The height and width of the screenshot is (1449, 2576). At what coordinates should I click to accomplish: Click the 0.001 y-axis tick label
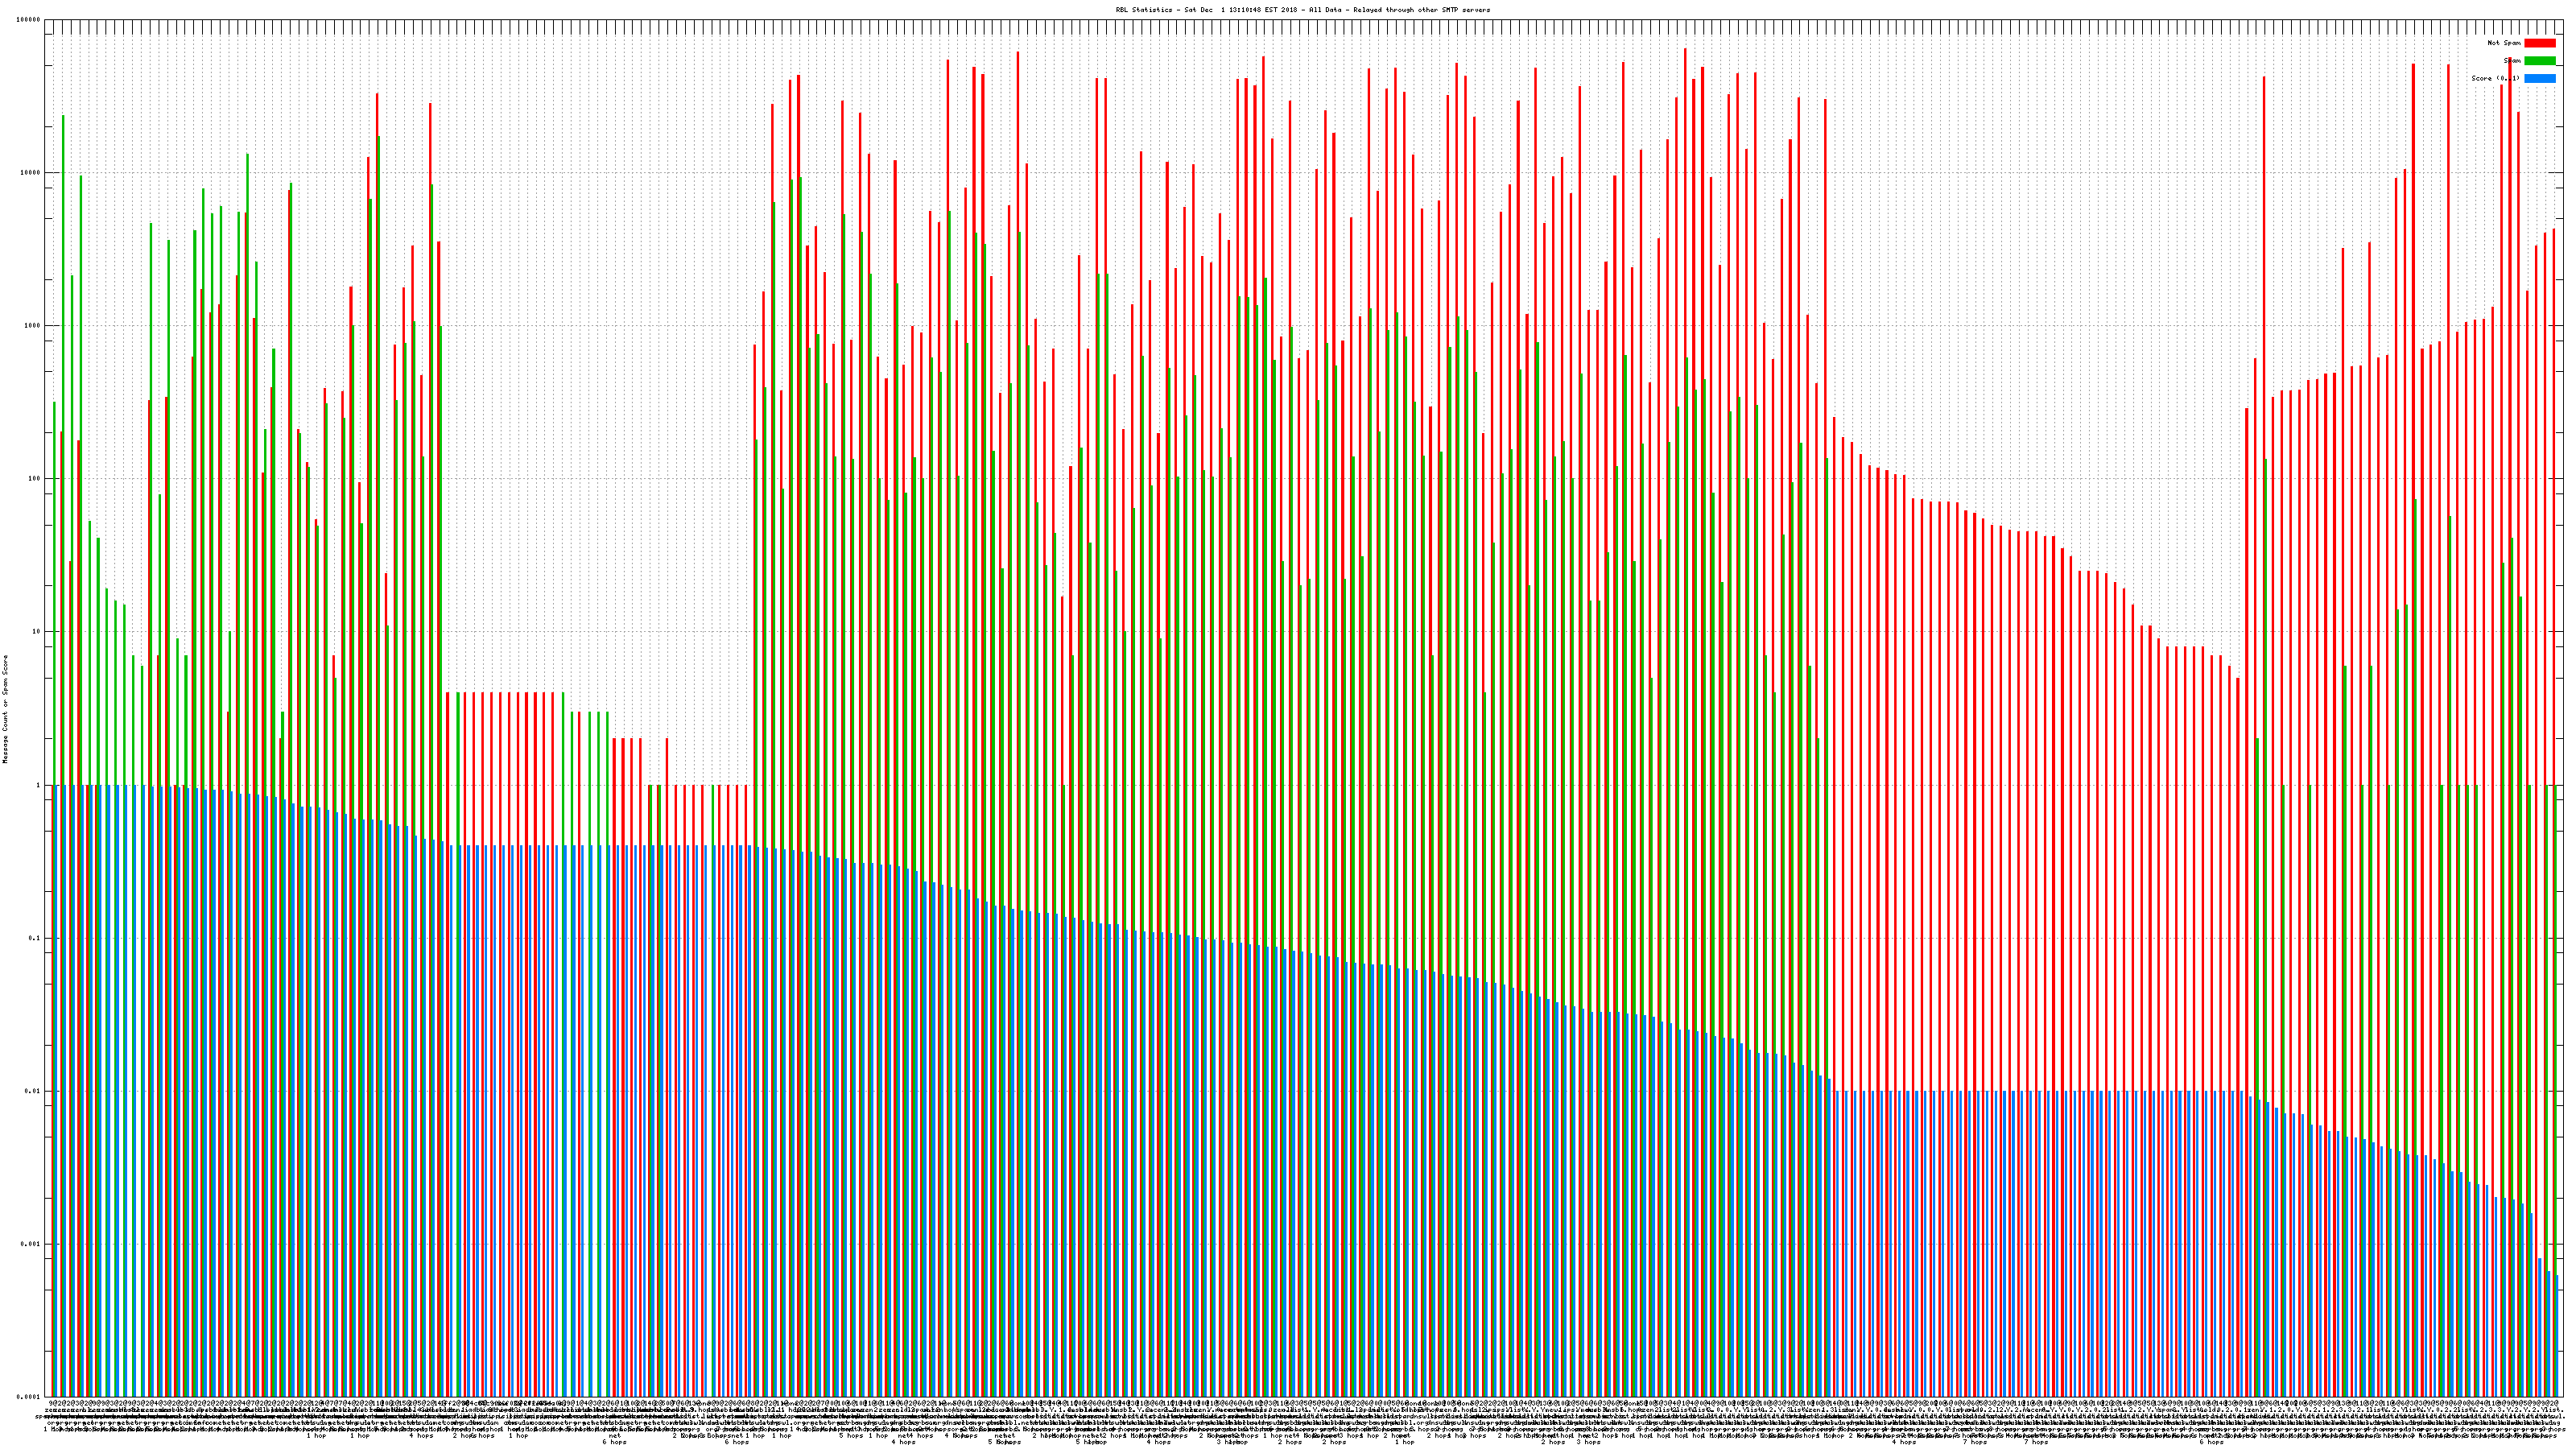[x=31, y=1244]
